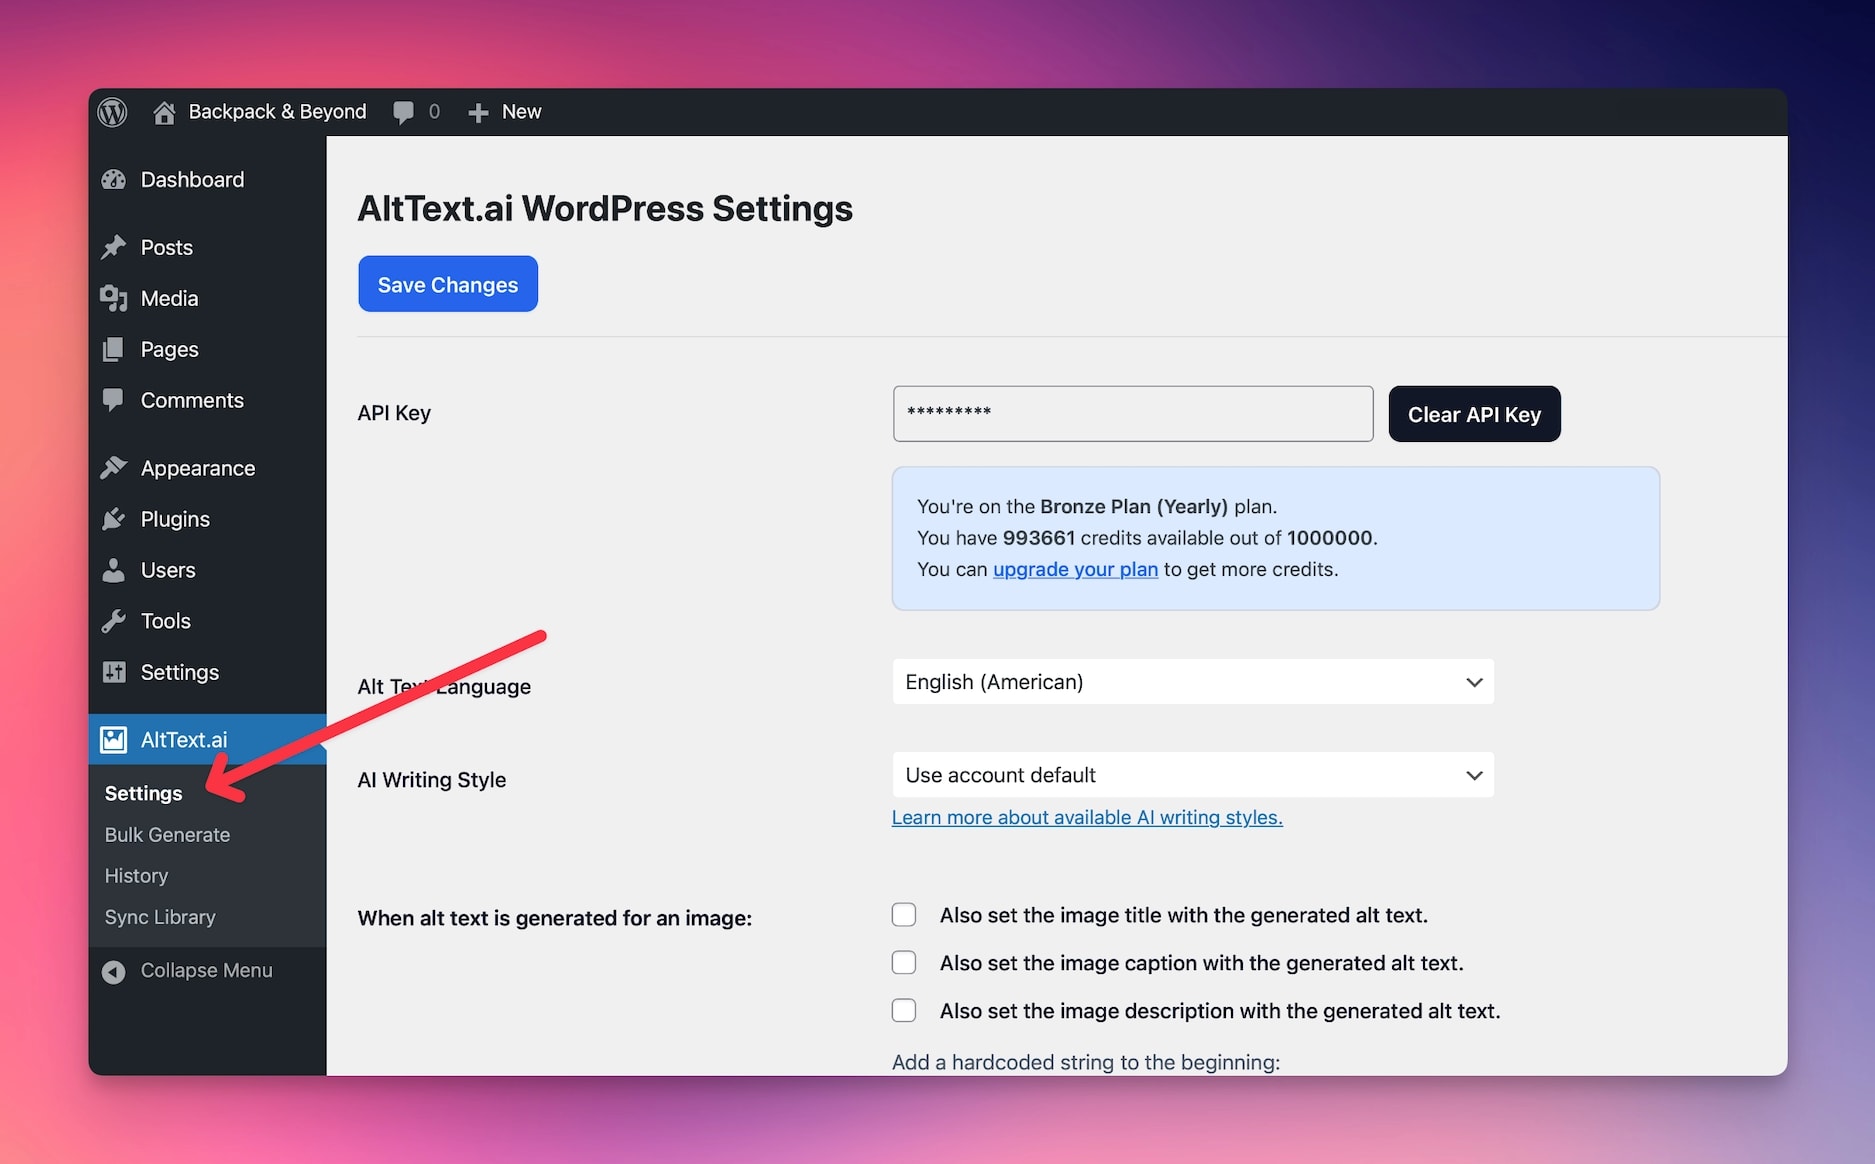Image resolution: width=1875 pixels, height=1164 pixels.
Task: Click the Media icon in sidebar
Action: point(114,298)
